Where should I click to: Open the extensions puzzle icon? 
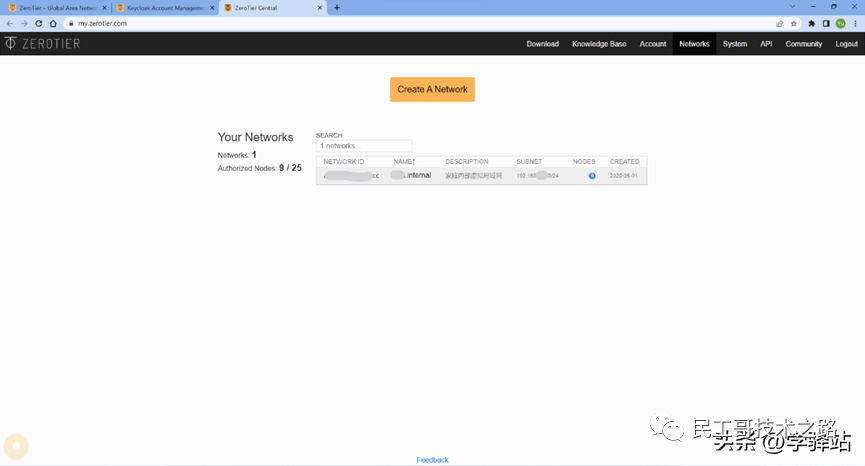(x=811, y=23)
